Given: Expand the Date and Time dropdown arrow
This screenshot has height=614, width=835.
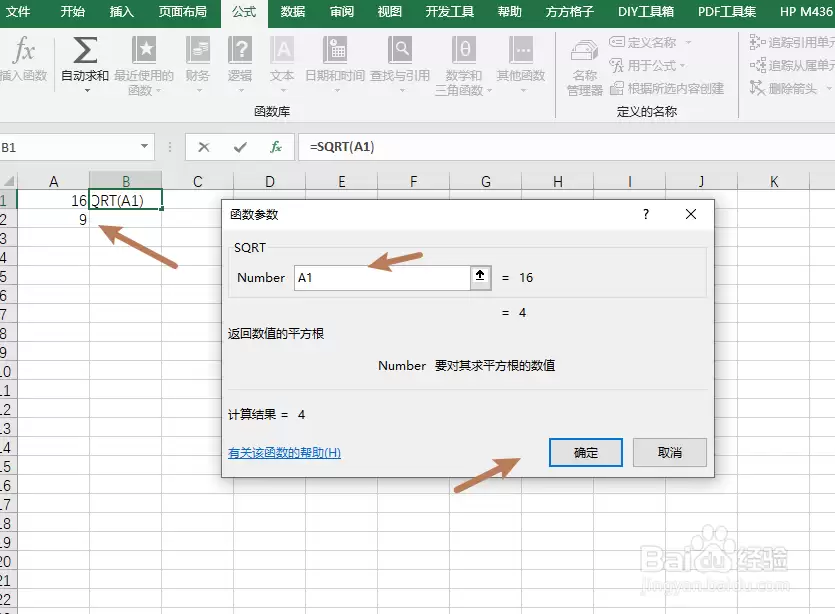Looking at the screenshot, I should pyautogui.click(x=337, y=91).
